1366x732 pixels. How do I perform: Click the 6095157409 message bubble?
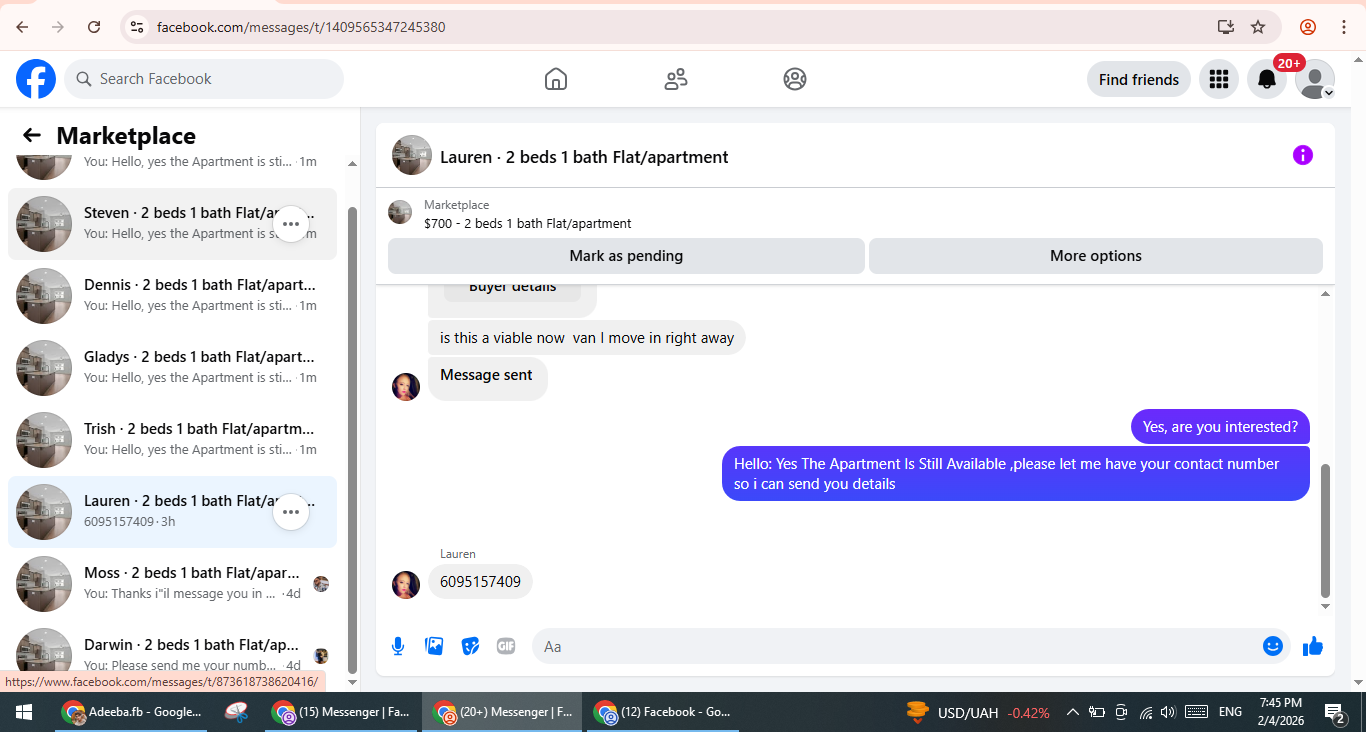[480, 582]
